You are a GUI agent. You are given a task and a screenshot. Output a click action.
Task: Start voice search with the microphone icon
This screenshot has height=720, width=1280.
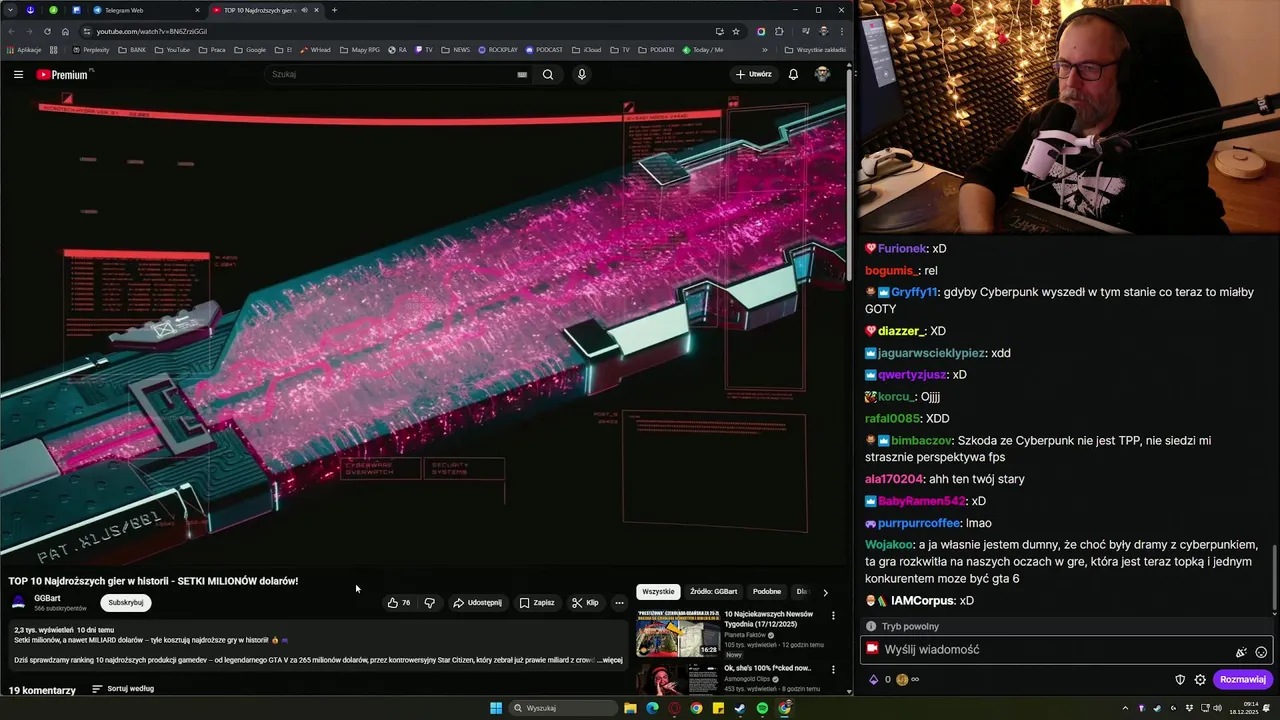point(581,74)
